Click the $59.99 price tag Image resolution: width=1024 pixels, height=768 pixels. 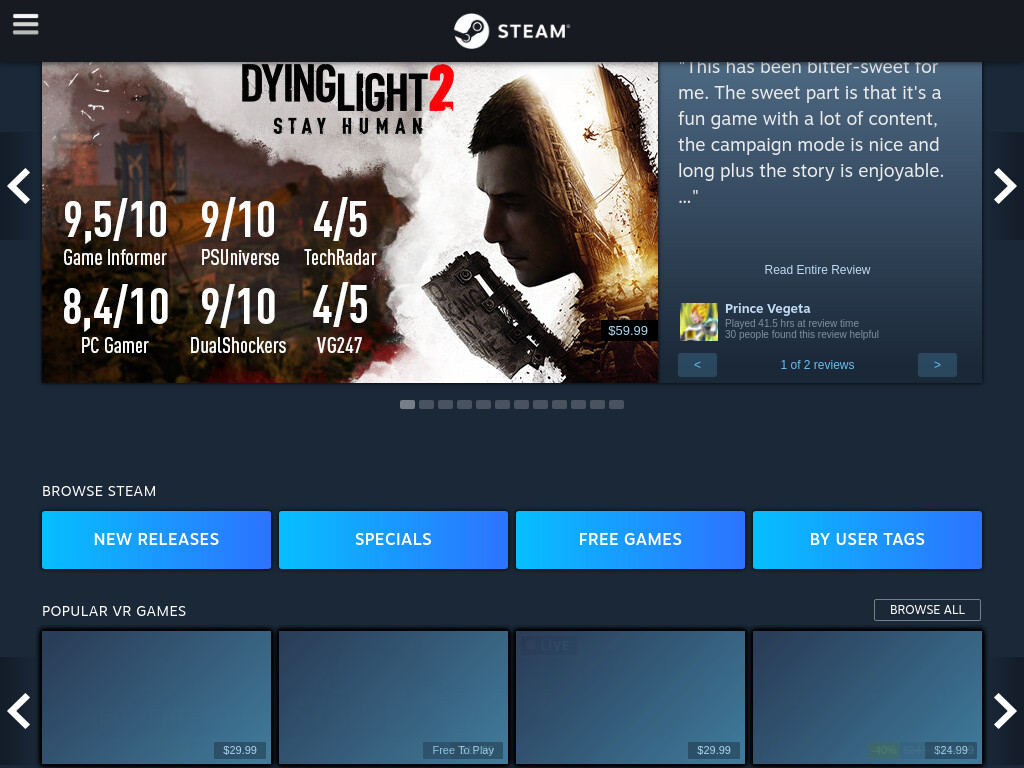tap(628, 330)
